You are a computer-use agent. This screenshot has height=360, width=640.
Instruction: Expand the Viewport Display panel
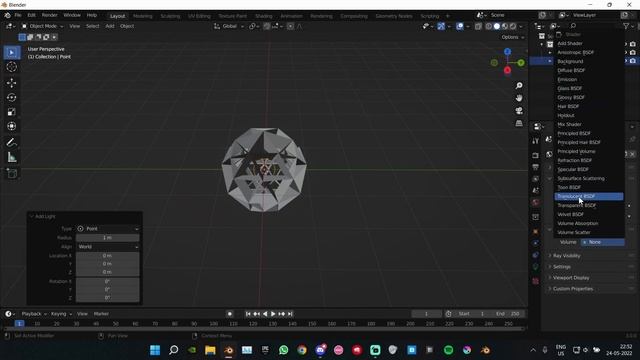(571, 278)
